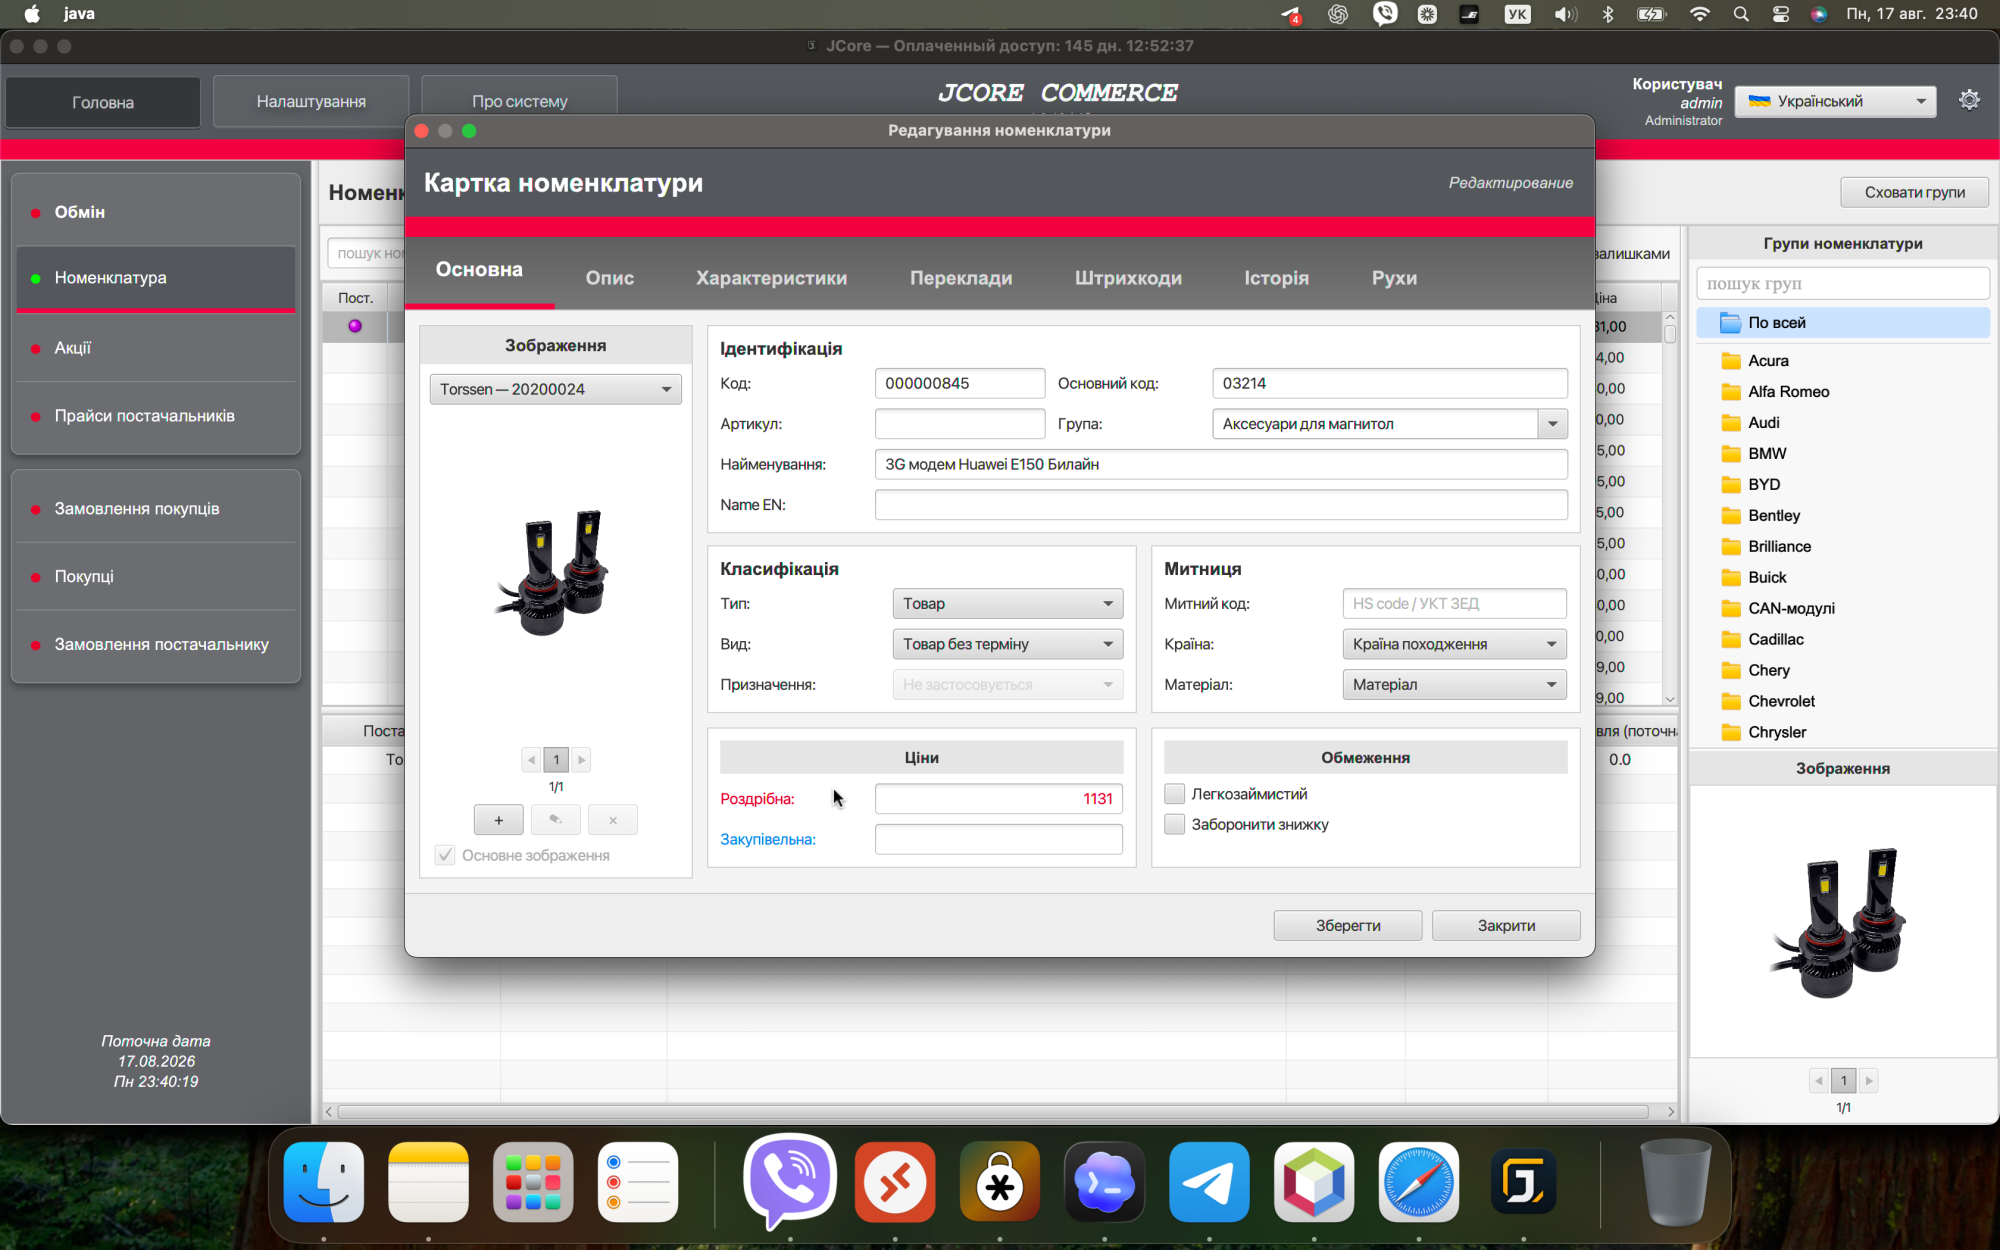The width and height of the screenshot is (2000, 1250).
Task: Remove image with the x button
Action: click(613, 820)
